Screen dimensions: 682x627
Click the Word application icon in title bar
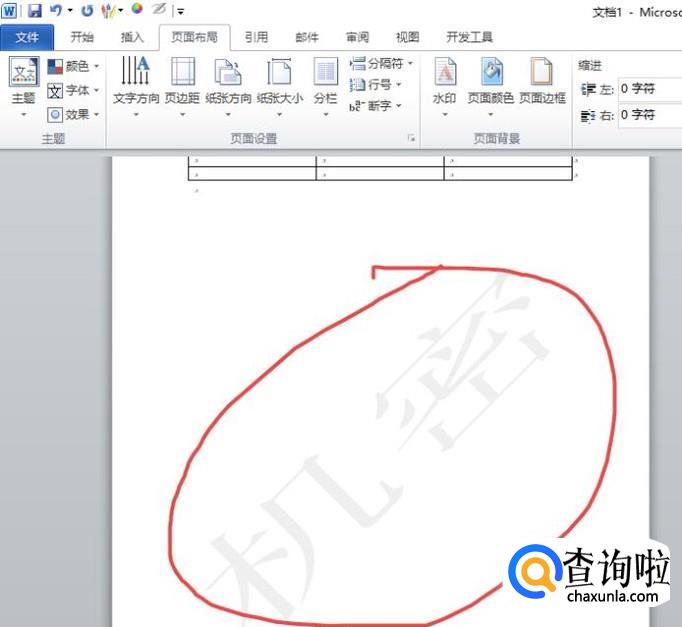tap(9, 10)
